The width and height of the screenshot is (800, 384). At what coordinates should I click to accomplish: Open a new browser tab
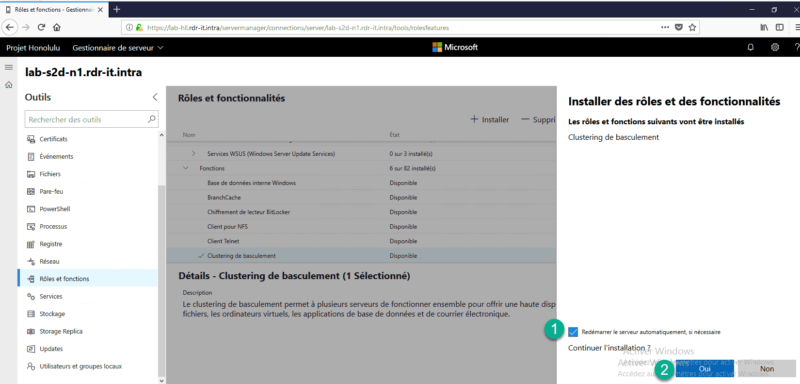click(117, 9)
